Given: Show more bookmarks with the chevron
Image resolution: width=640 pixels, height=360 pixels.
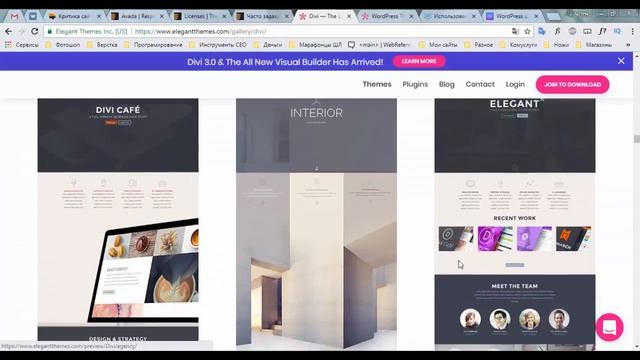Looking at the screenshot, I should 628,45.
